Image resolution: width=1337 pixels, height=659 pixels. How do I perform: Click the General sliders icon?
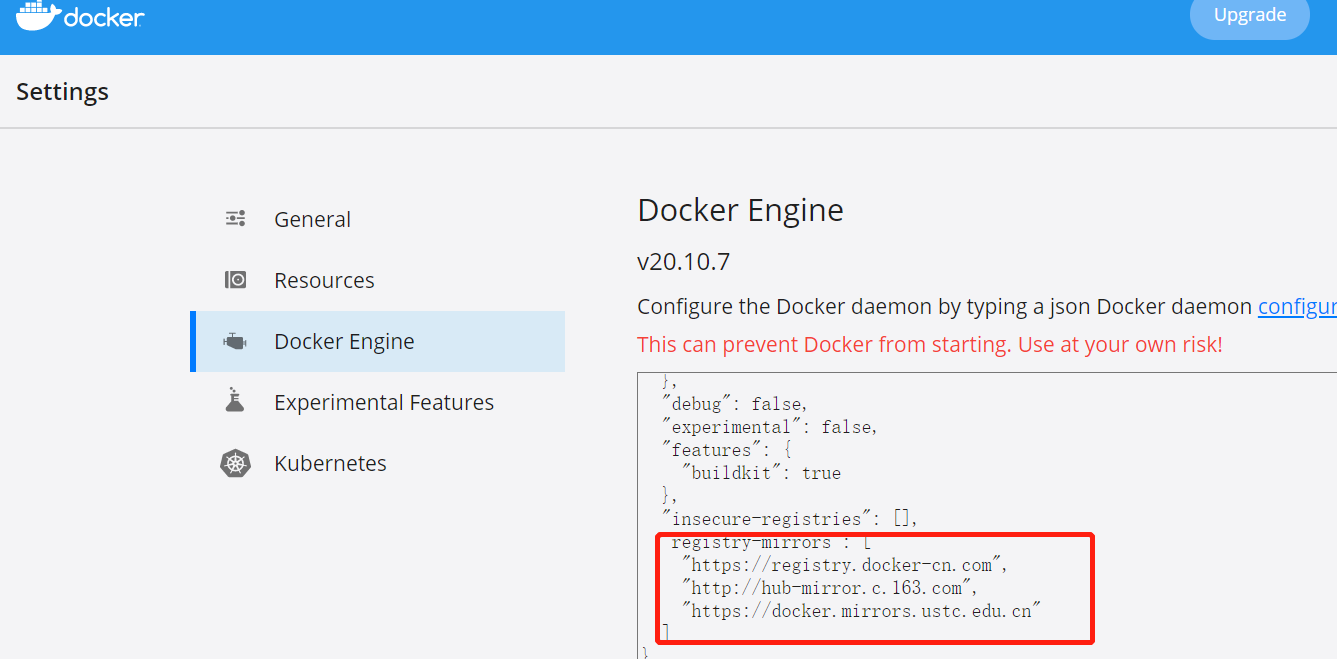[x=236, y=219]
